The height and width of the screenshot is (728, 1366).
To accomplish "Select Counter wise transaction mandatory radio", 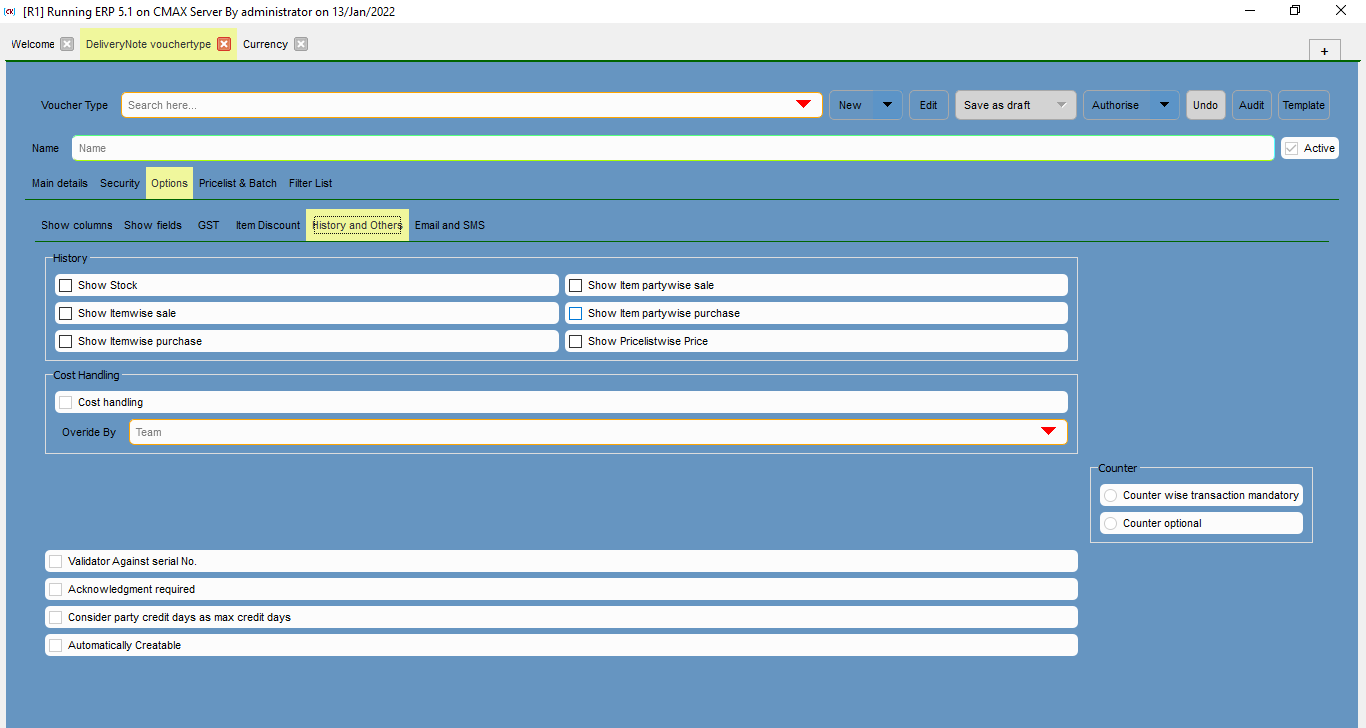I will (x=1110, y=495).
